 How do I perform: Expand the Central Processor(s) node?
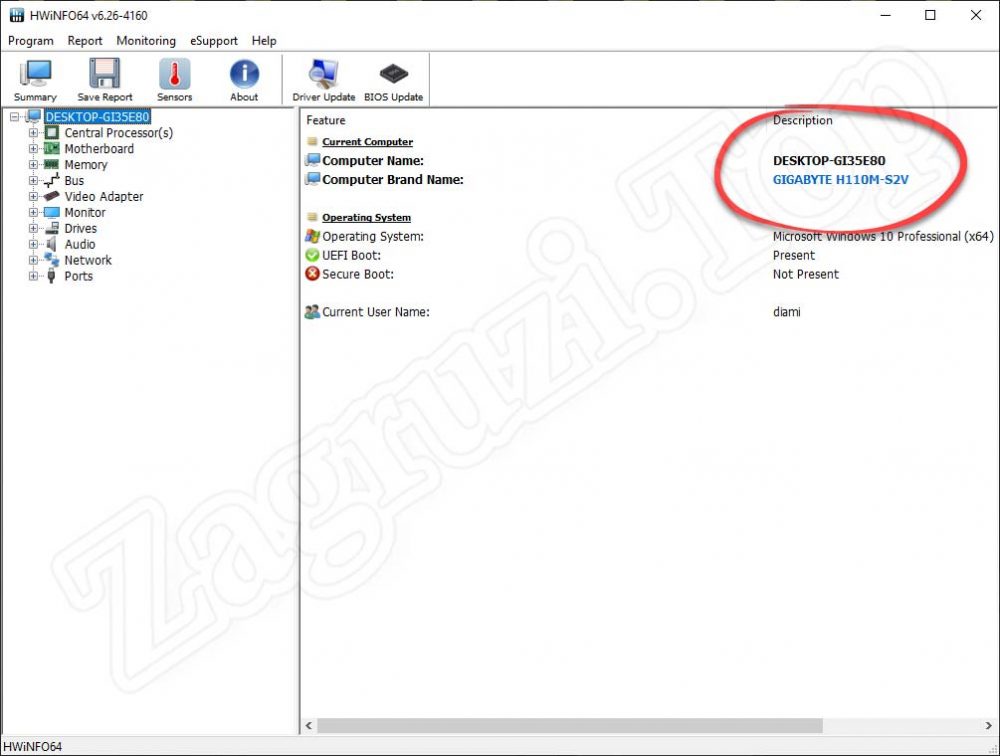coord(33,133)
